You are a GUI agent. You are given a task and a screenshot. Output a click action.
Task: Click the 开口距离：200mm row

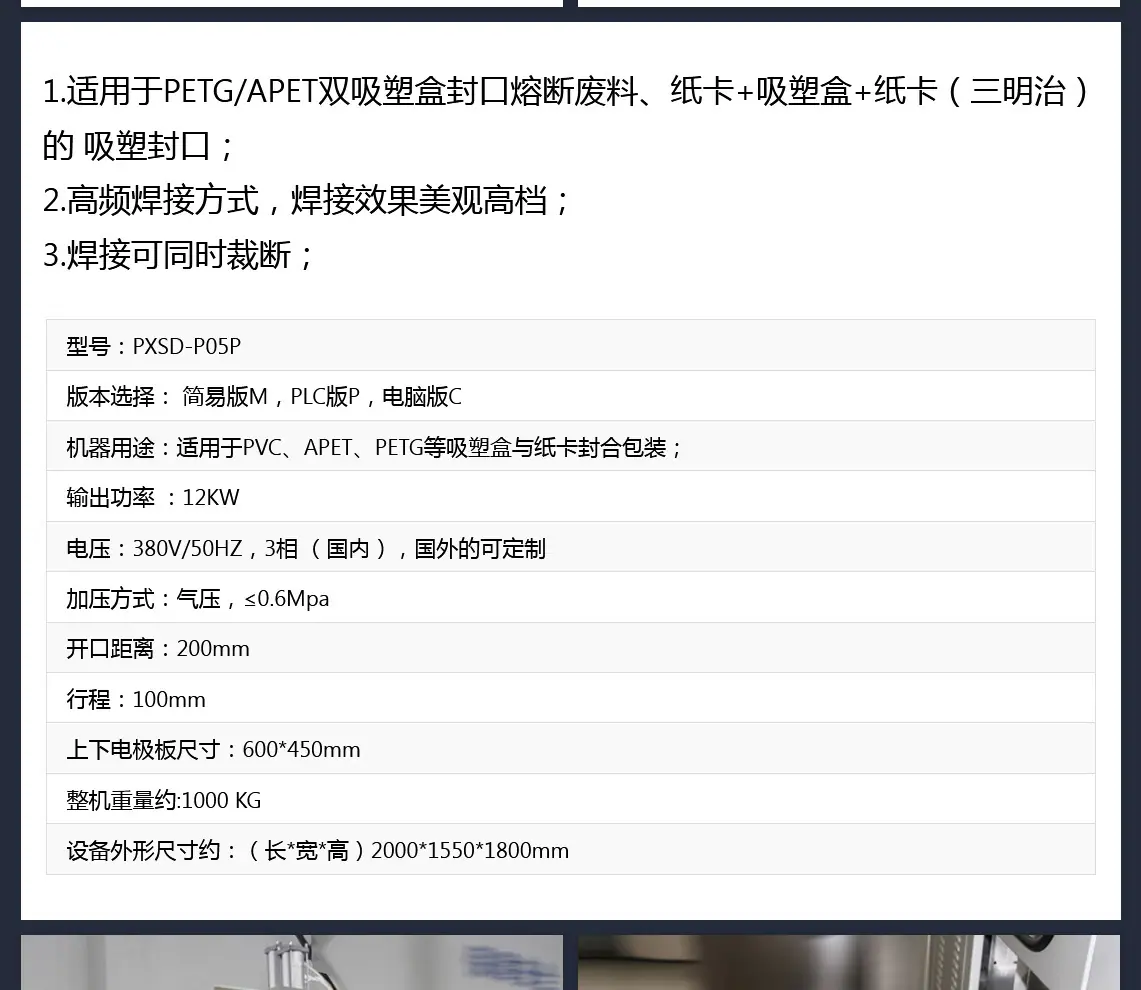[570, 648]
